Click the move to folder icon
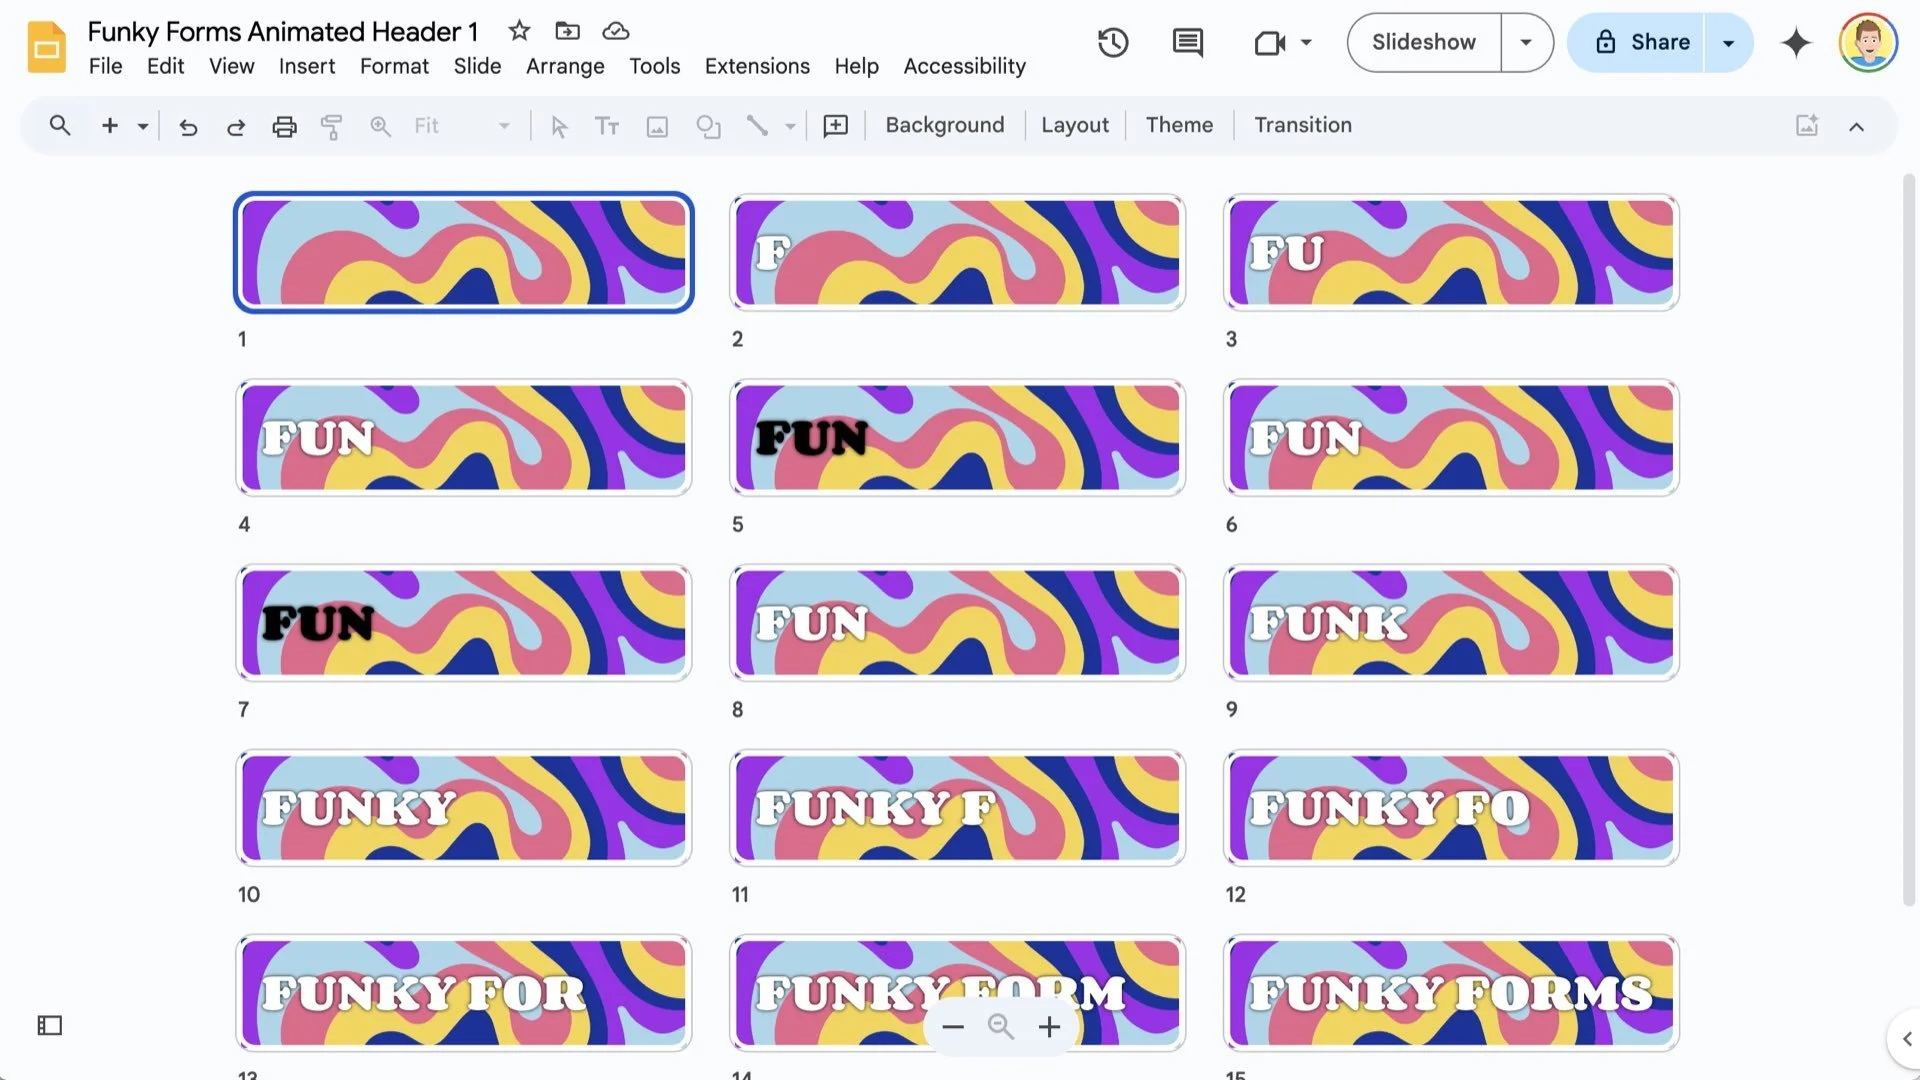The height and width of the screenshot is (1080, 1920). [567, 31]
